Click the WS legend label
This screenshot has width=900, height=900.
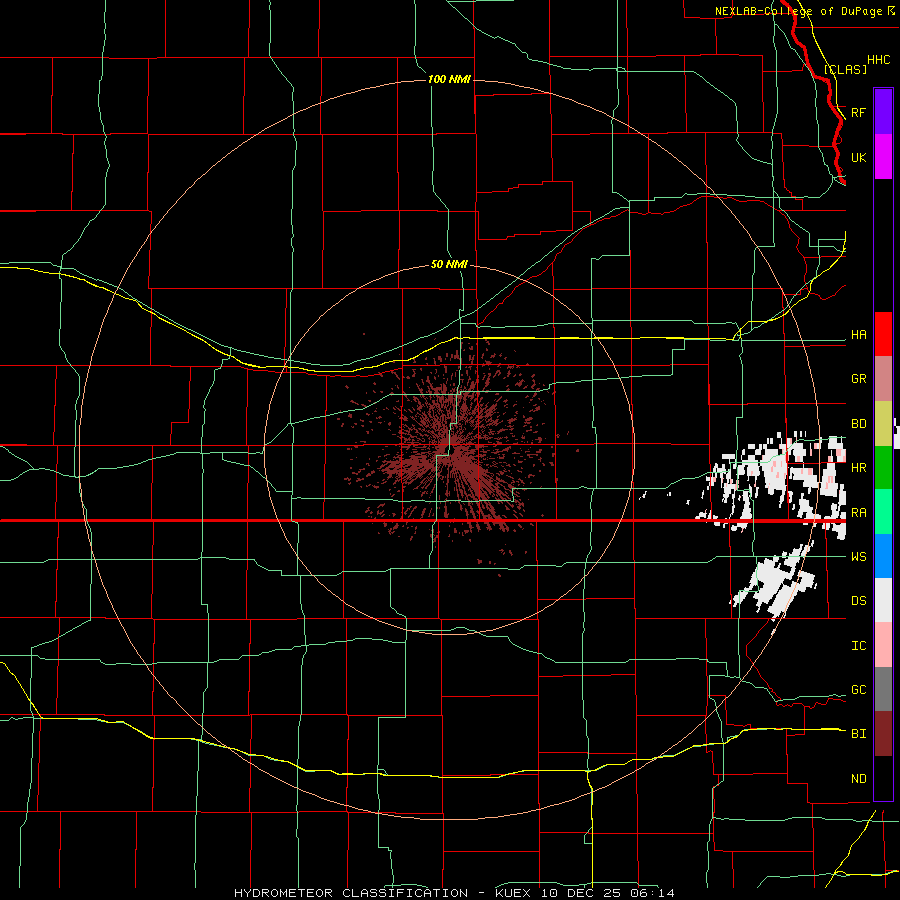(x=858, y=557)
